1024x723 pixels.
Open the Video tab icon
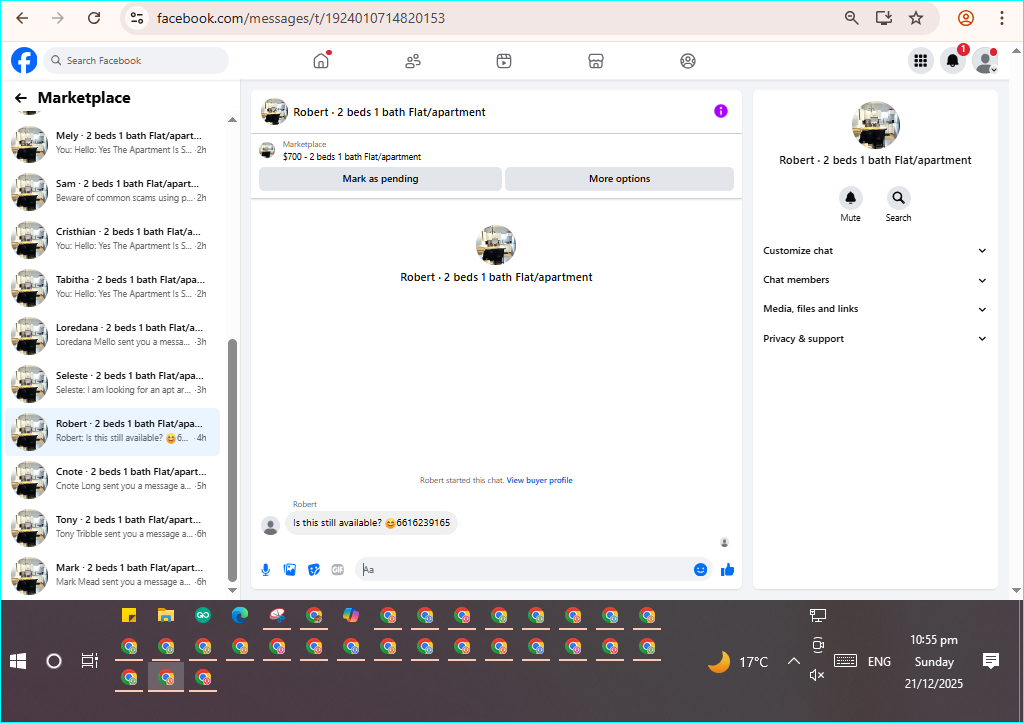click(504, 61)
